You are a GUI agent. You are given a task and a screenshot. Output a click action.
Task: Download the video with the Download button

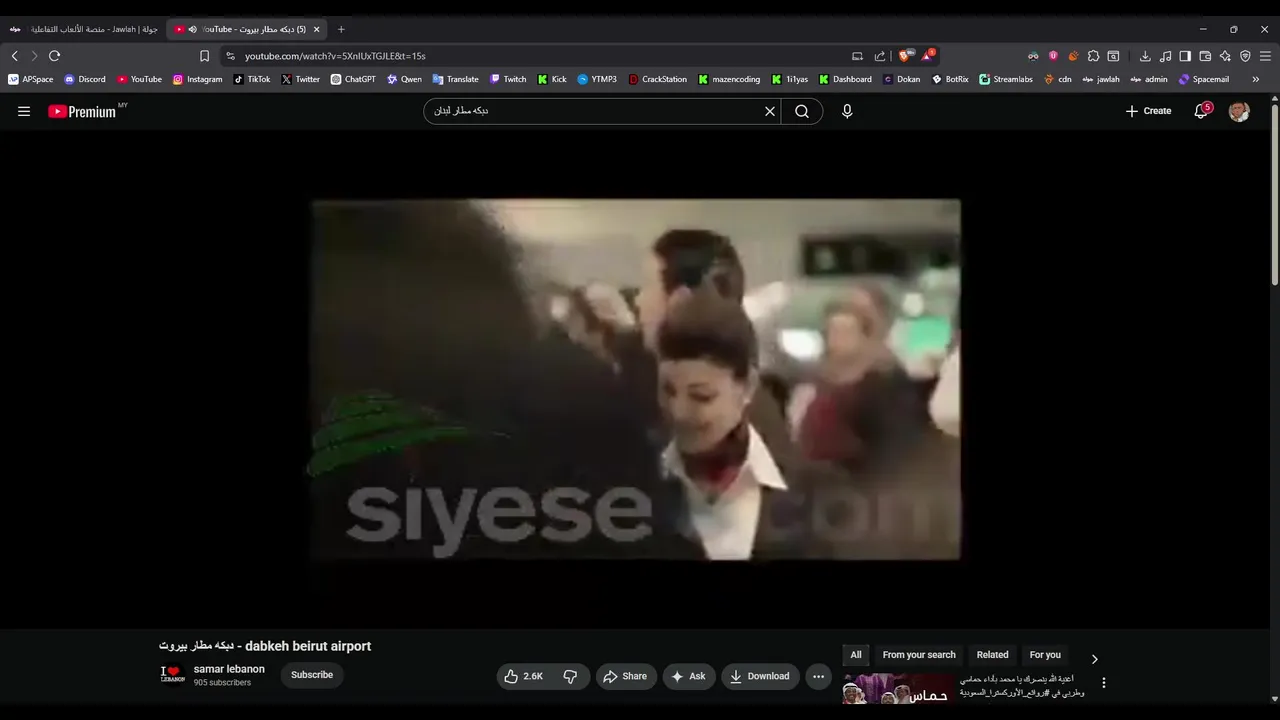760,676
